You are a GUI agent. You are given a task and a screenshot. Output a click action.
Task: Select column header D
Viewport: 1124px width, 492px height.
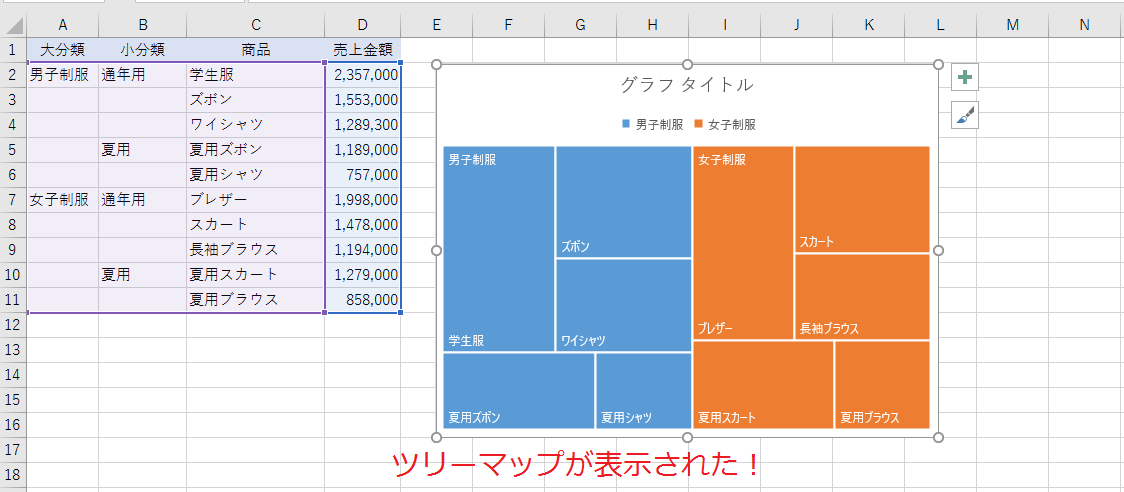coord(363,26)
